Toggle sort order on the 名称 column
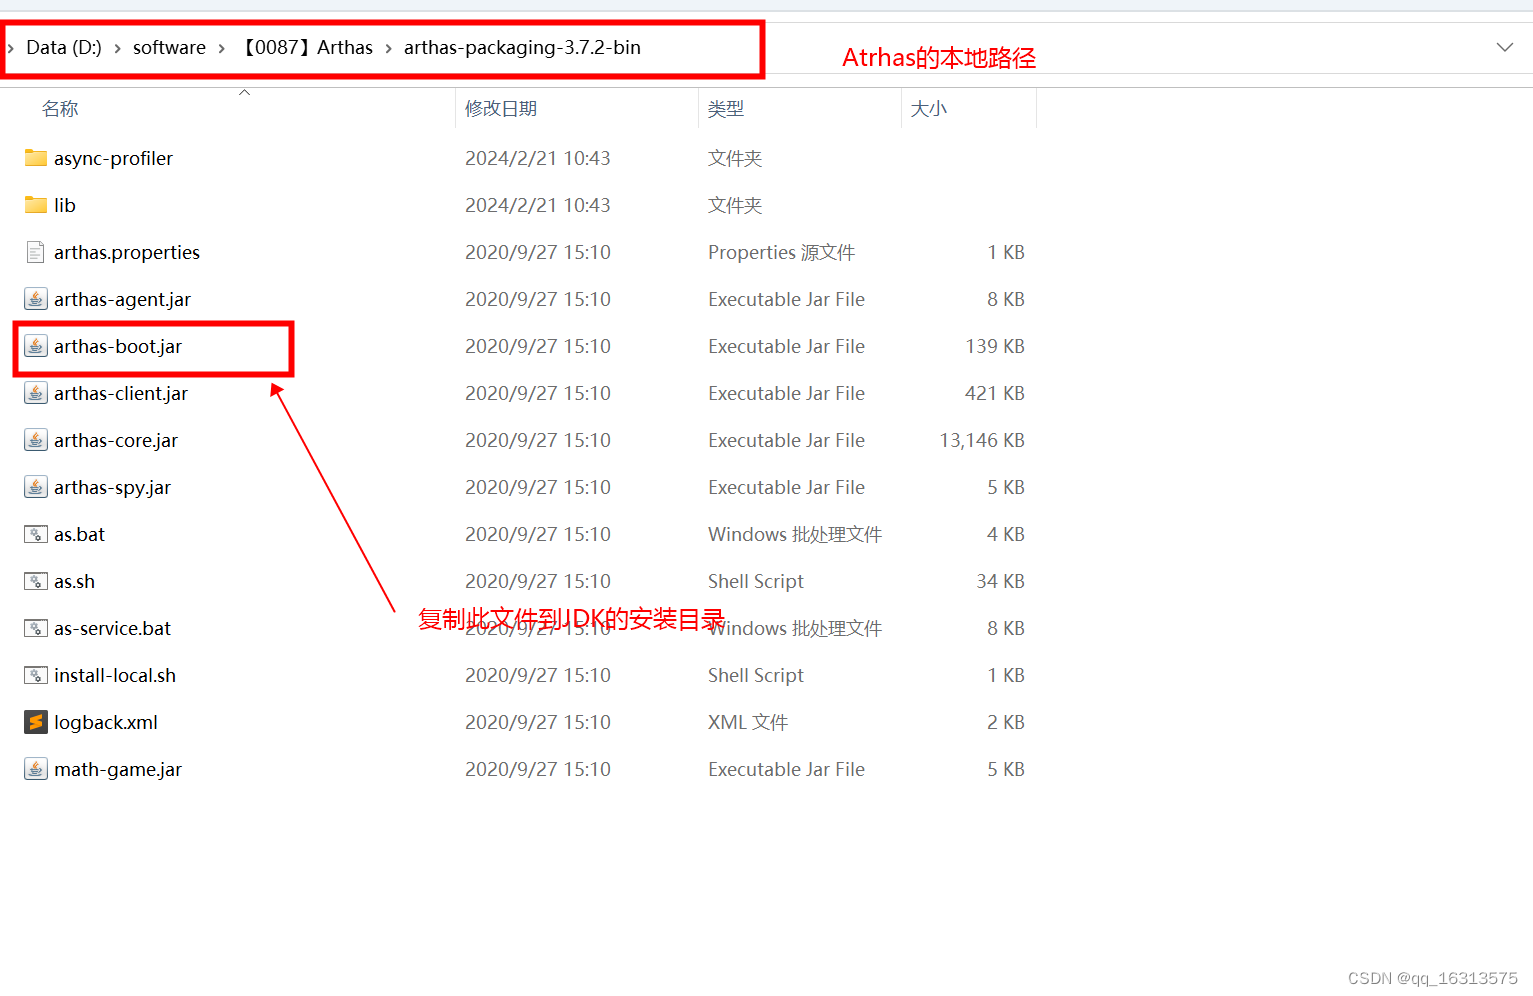The height and width of the screenshot is (996, 1533). 60,108
